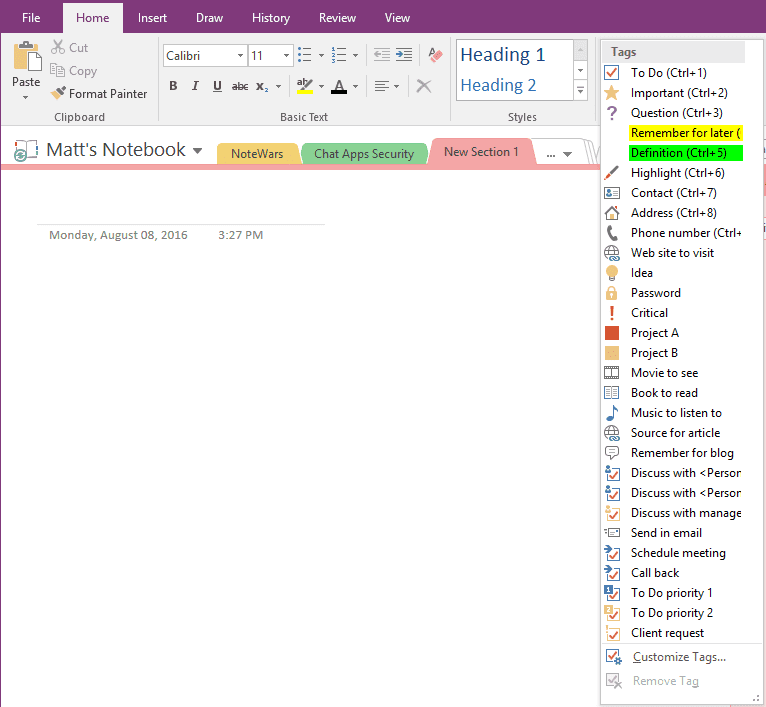The image size is (766, 707).
Task: Click the text highlight color icon
Action: pyautogui.click(x=304, y=86)
